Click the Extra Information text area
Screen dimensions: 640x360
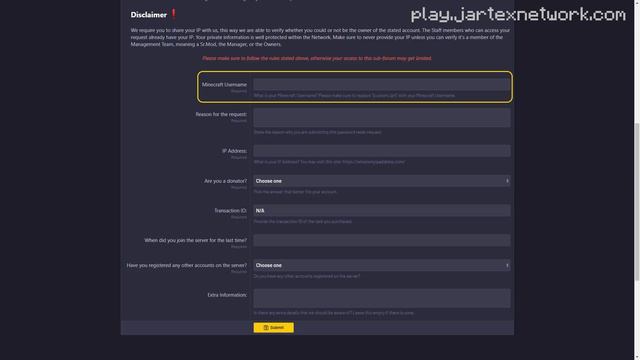point(382,298)
